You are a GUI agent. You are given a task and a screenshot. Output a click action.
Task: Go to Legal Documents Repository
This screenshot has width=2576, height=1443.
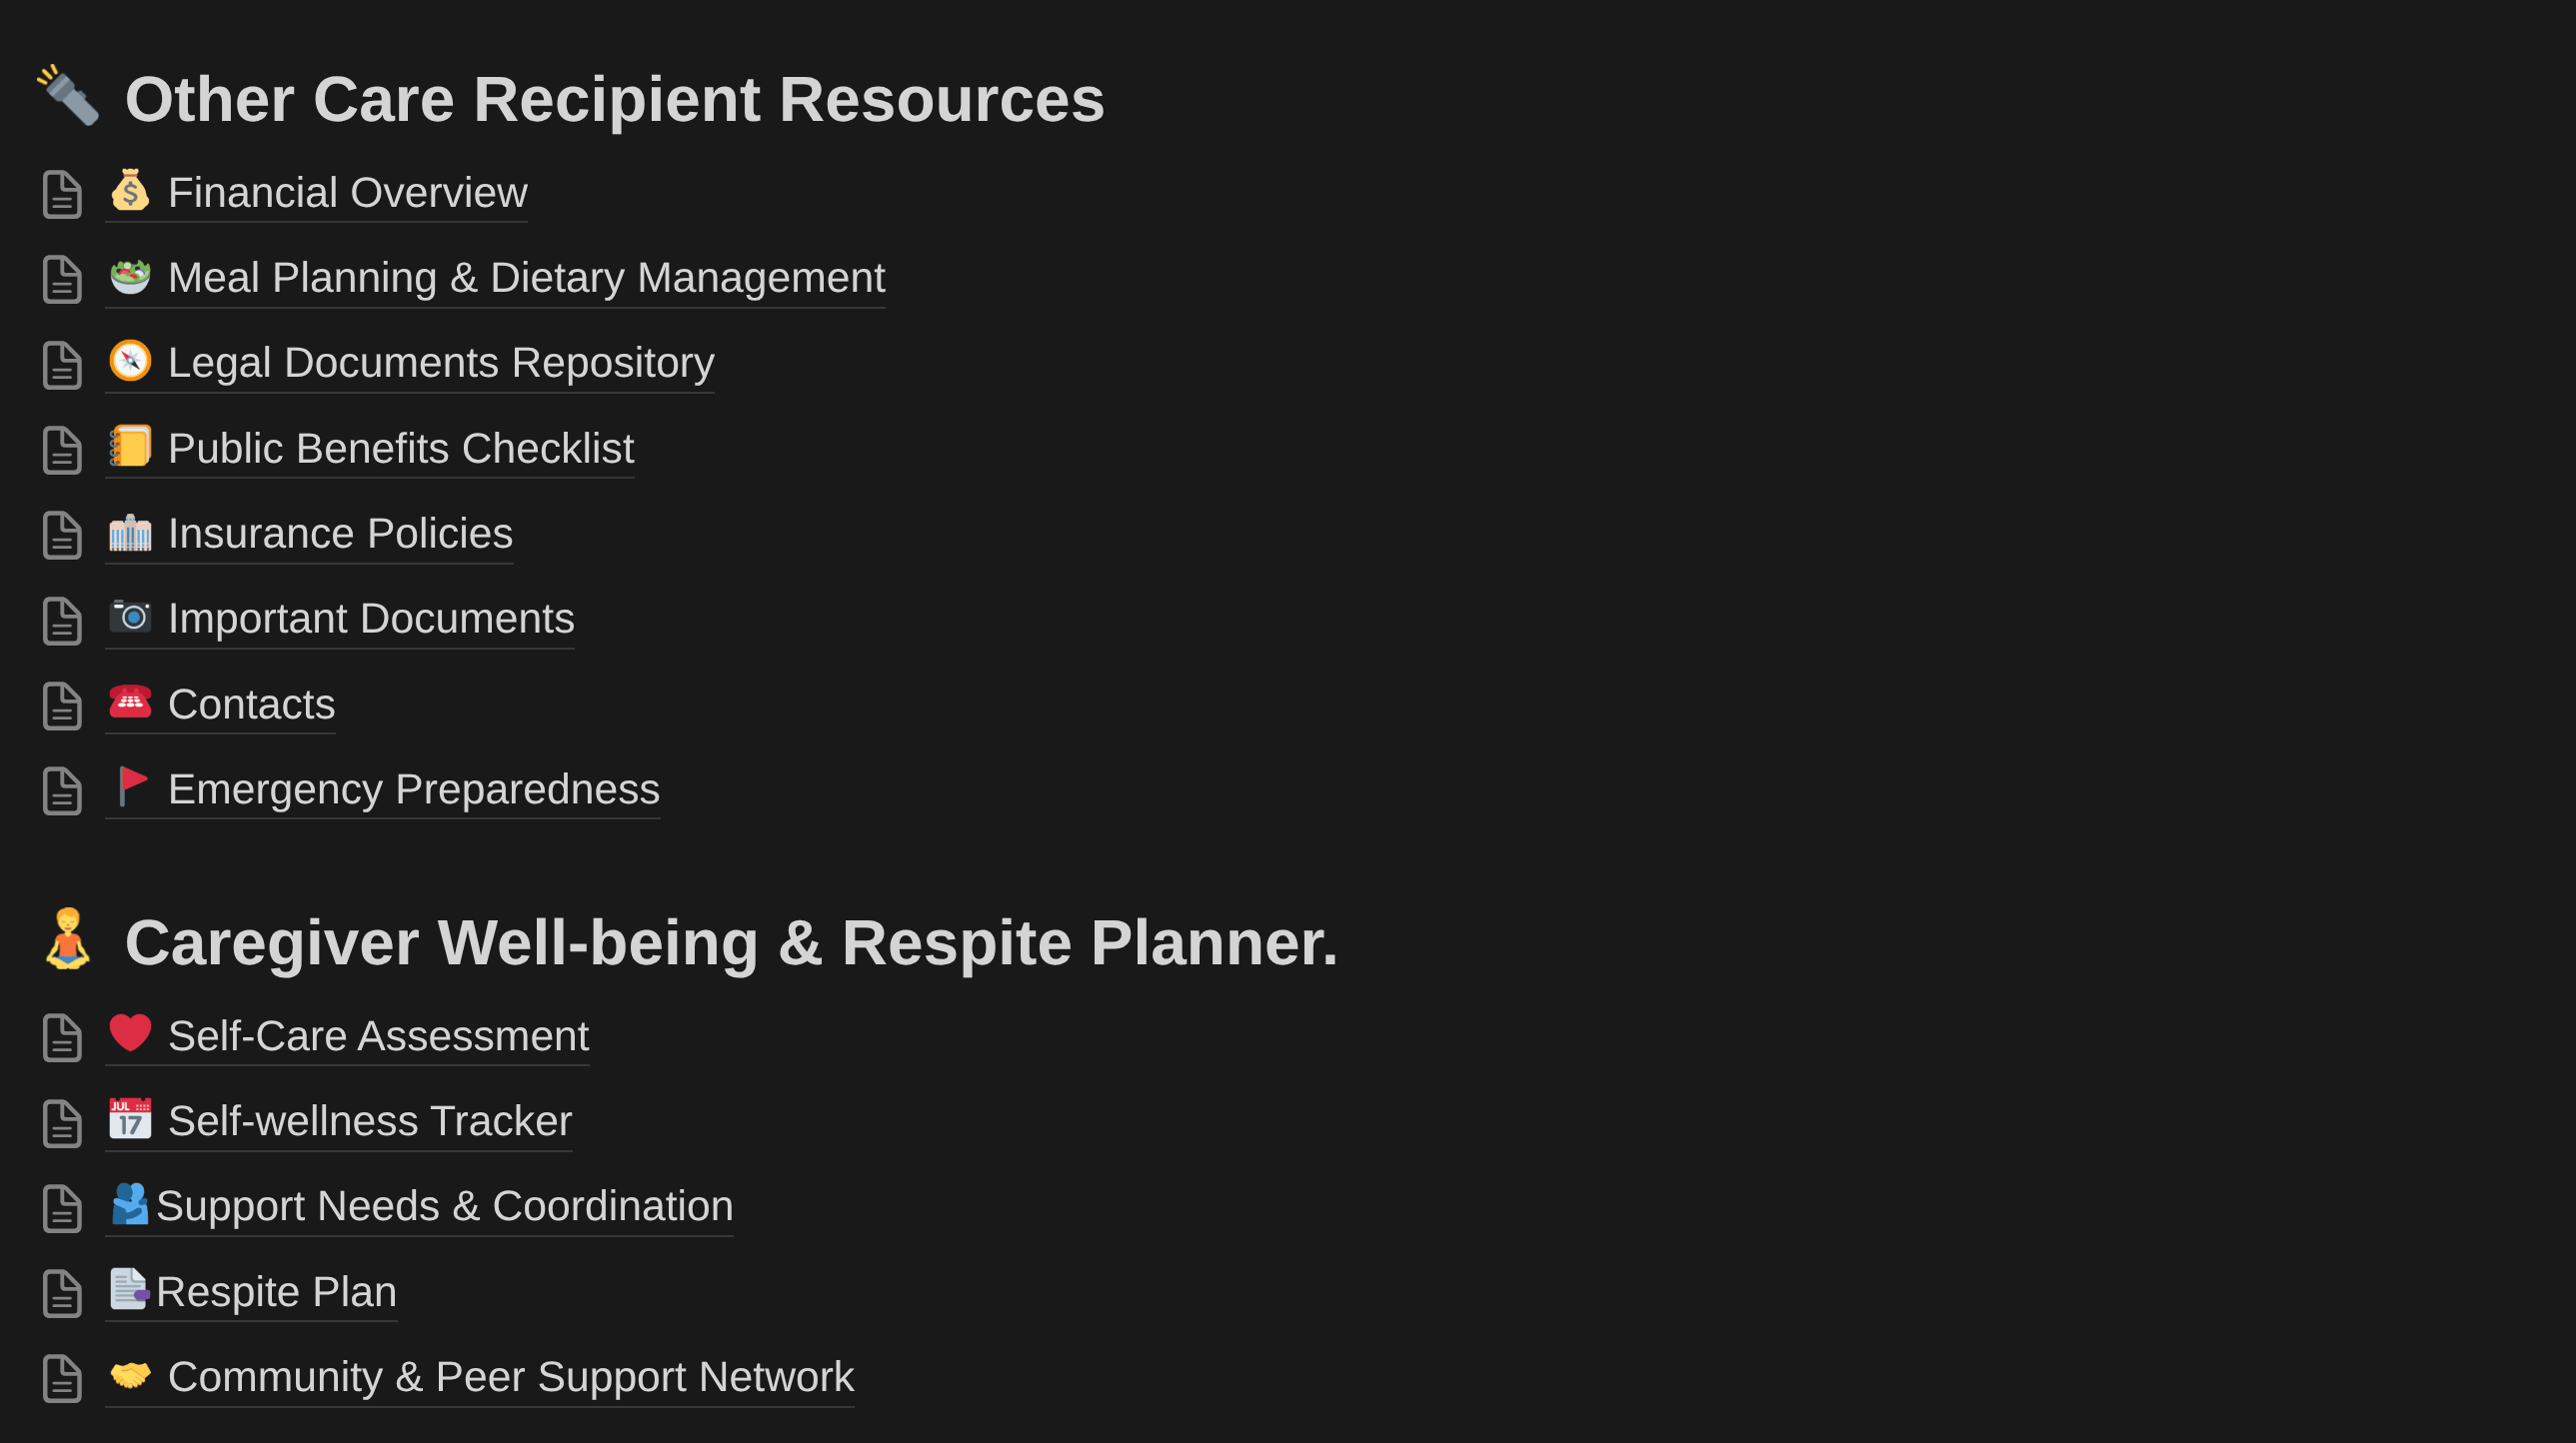click(x=441, y=362)
